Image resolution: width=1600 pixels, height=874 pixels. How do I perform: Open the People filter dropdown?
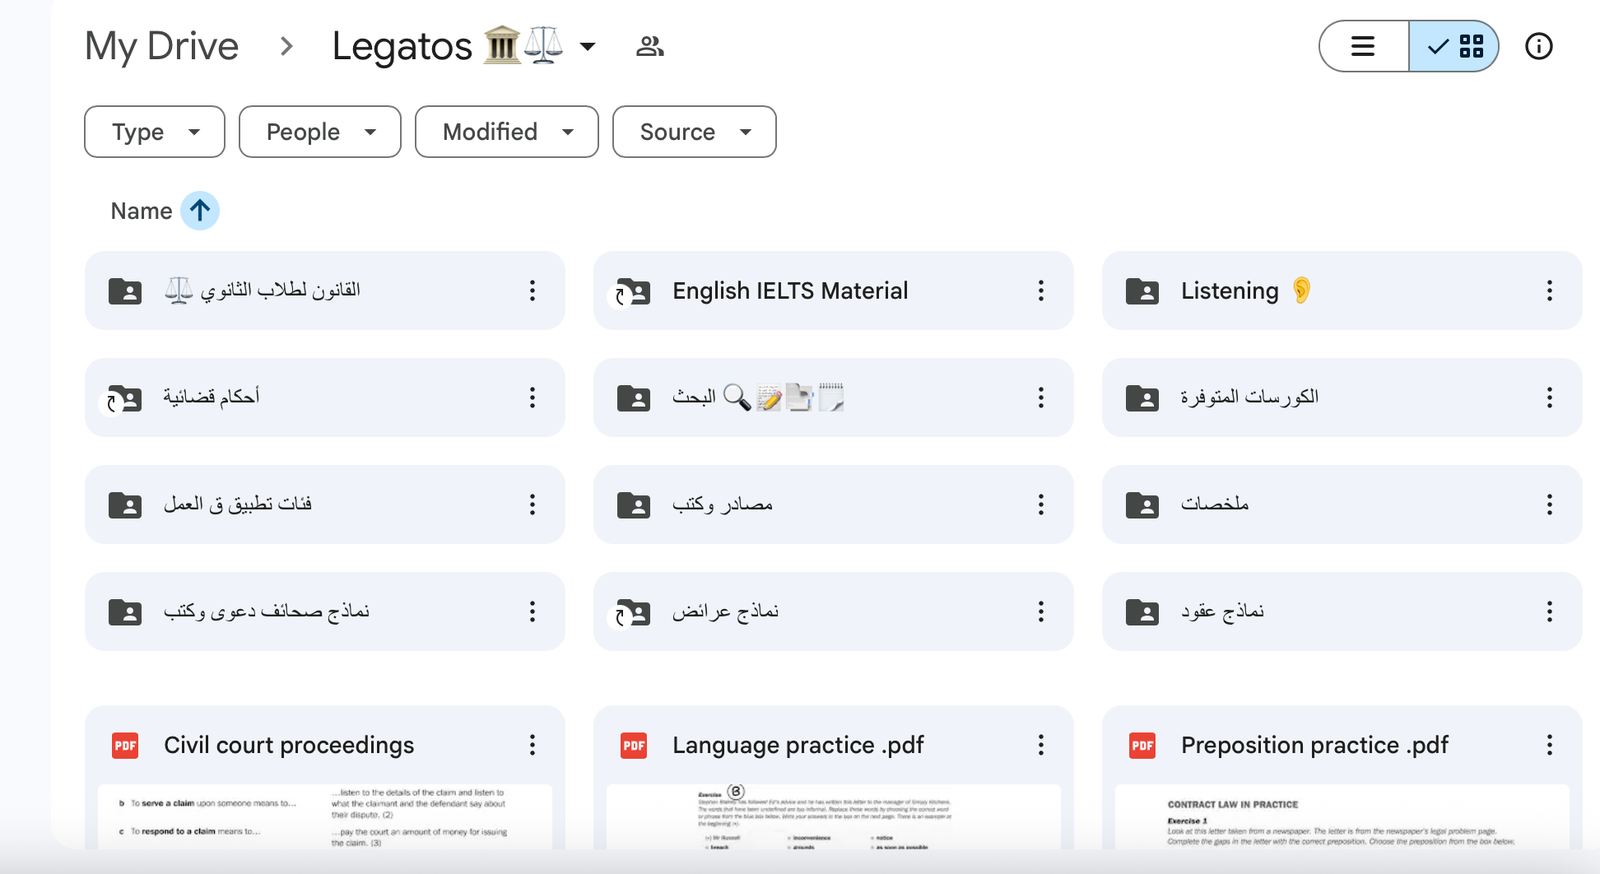[320, 132]
